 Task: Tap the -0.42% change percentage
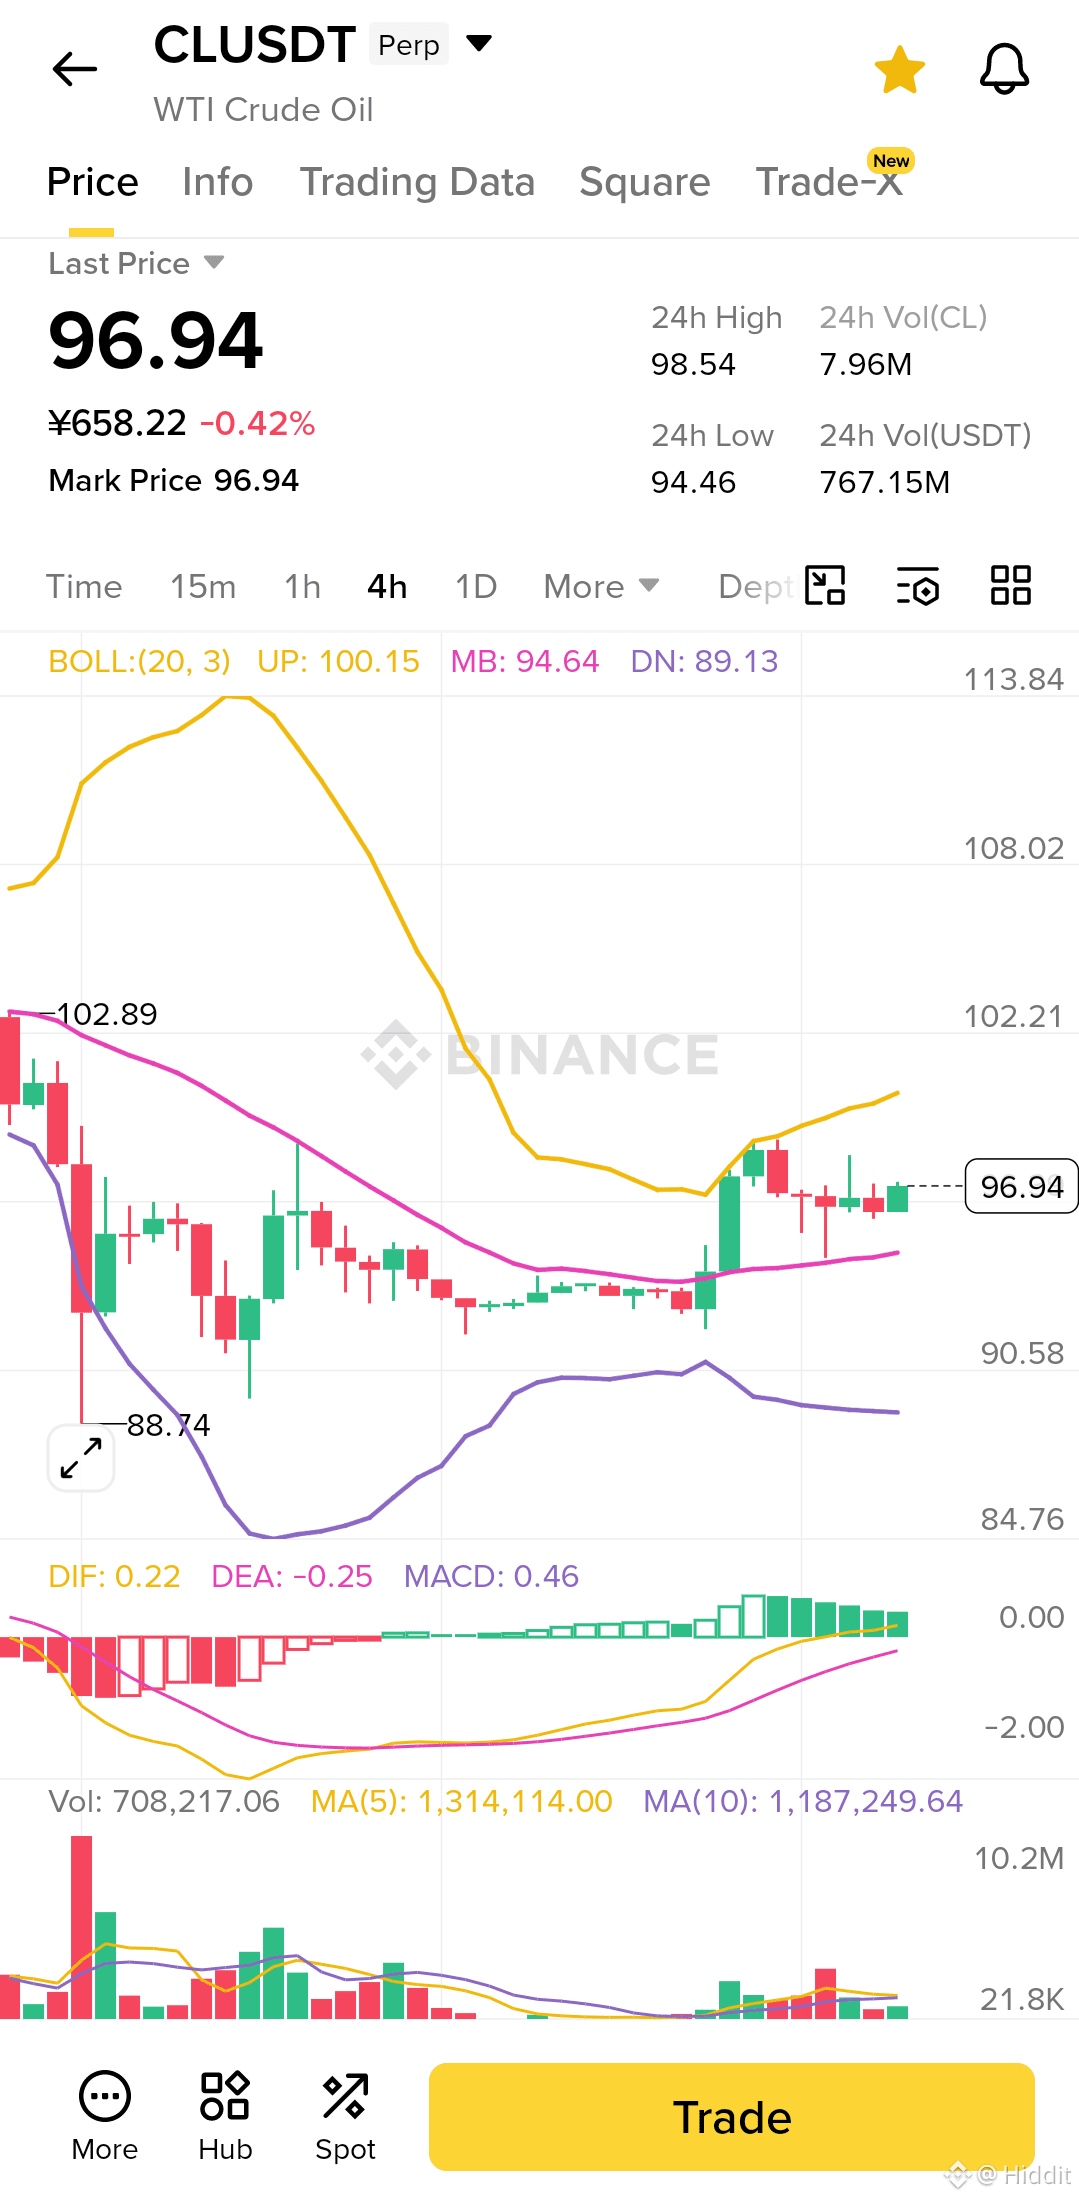click(258, 423)
